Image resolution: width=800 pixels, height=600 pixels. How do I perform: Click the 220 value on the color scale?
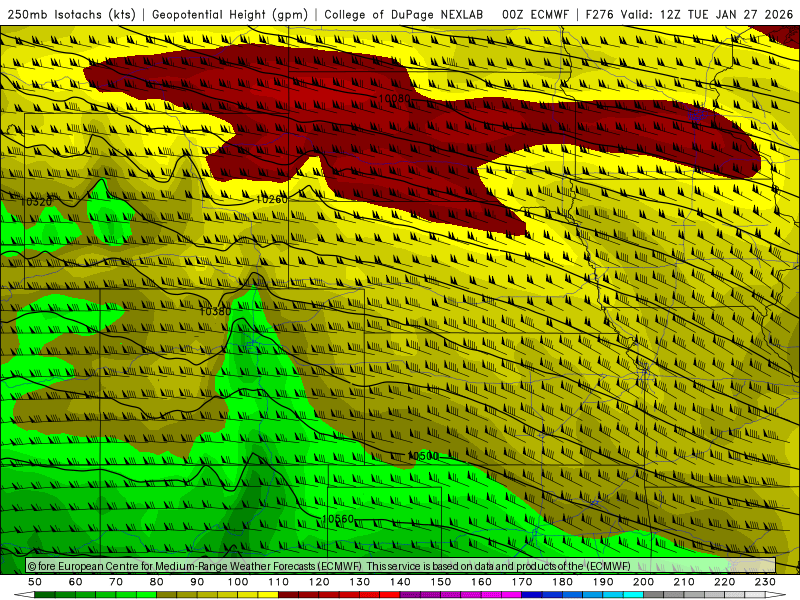tap(724, 582)
